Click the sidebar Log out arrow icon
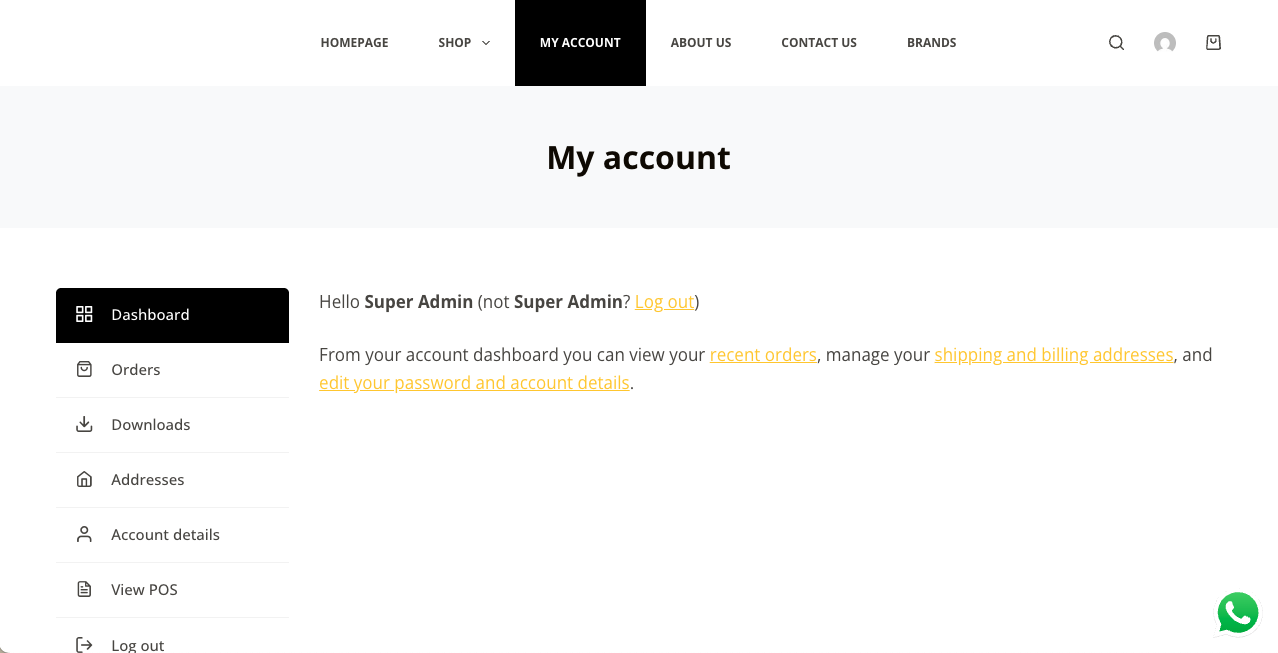Screen dimensions: 1278x653 (x=85, y=645)
